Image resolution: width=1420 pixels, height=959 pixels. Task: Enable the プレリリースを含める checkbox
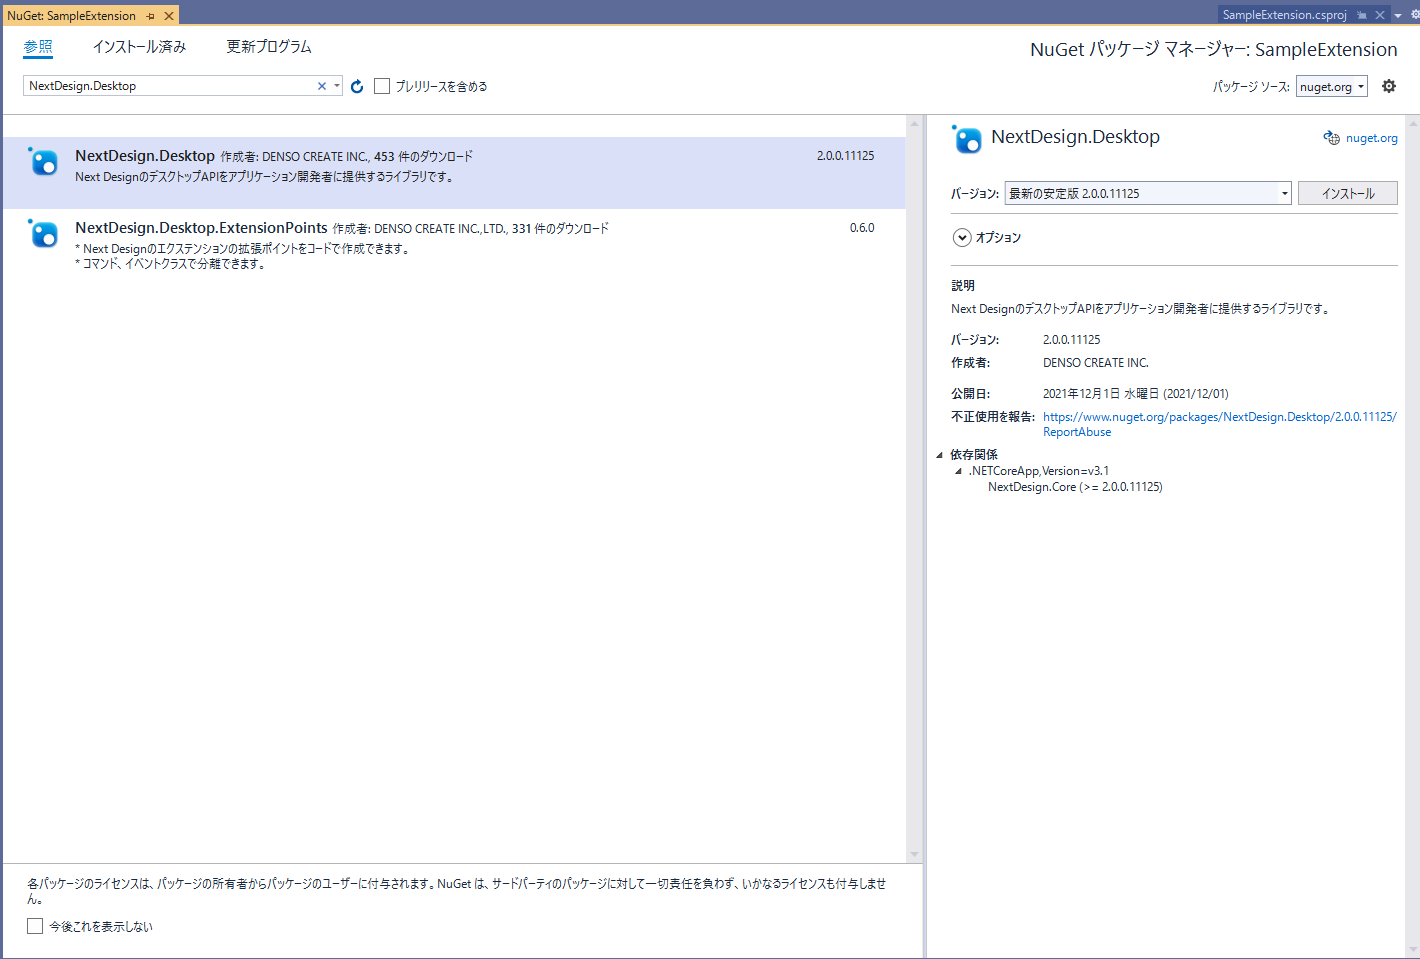(382, 86)
